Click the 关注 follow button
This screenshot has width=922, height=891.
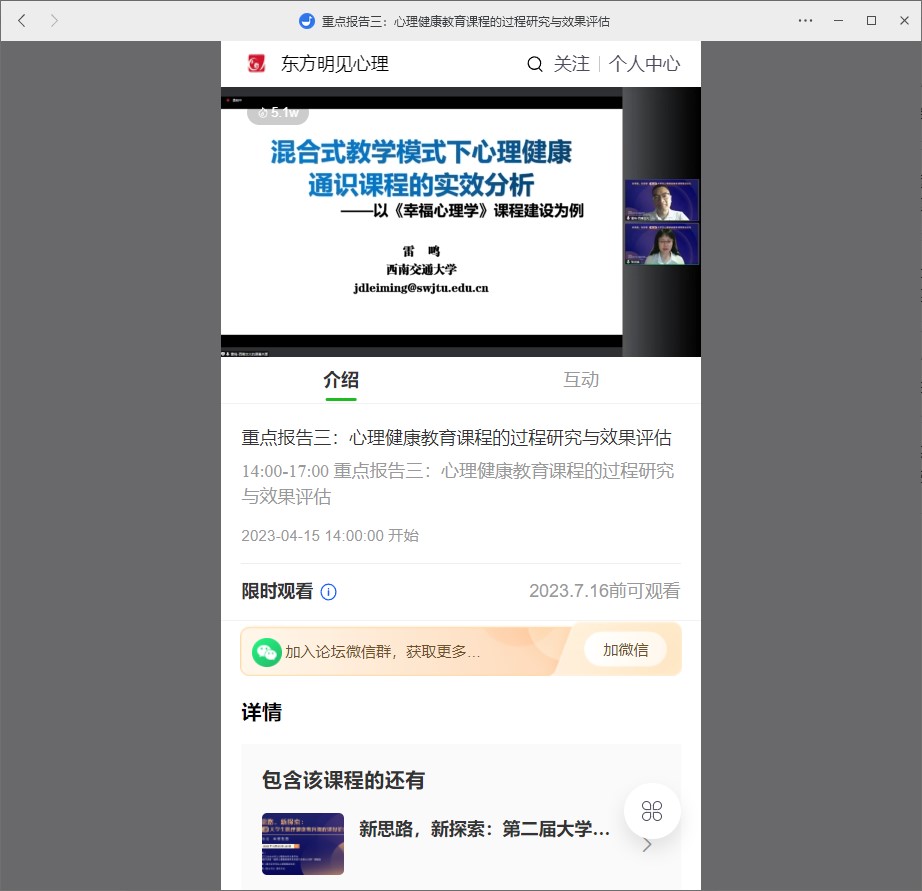(572, 64)
